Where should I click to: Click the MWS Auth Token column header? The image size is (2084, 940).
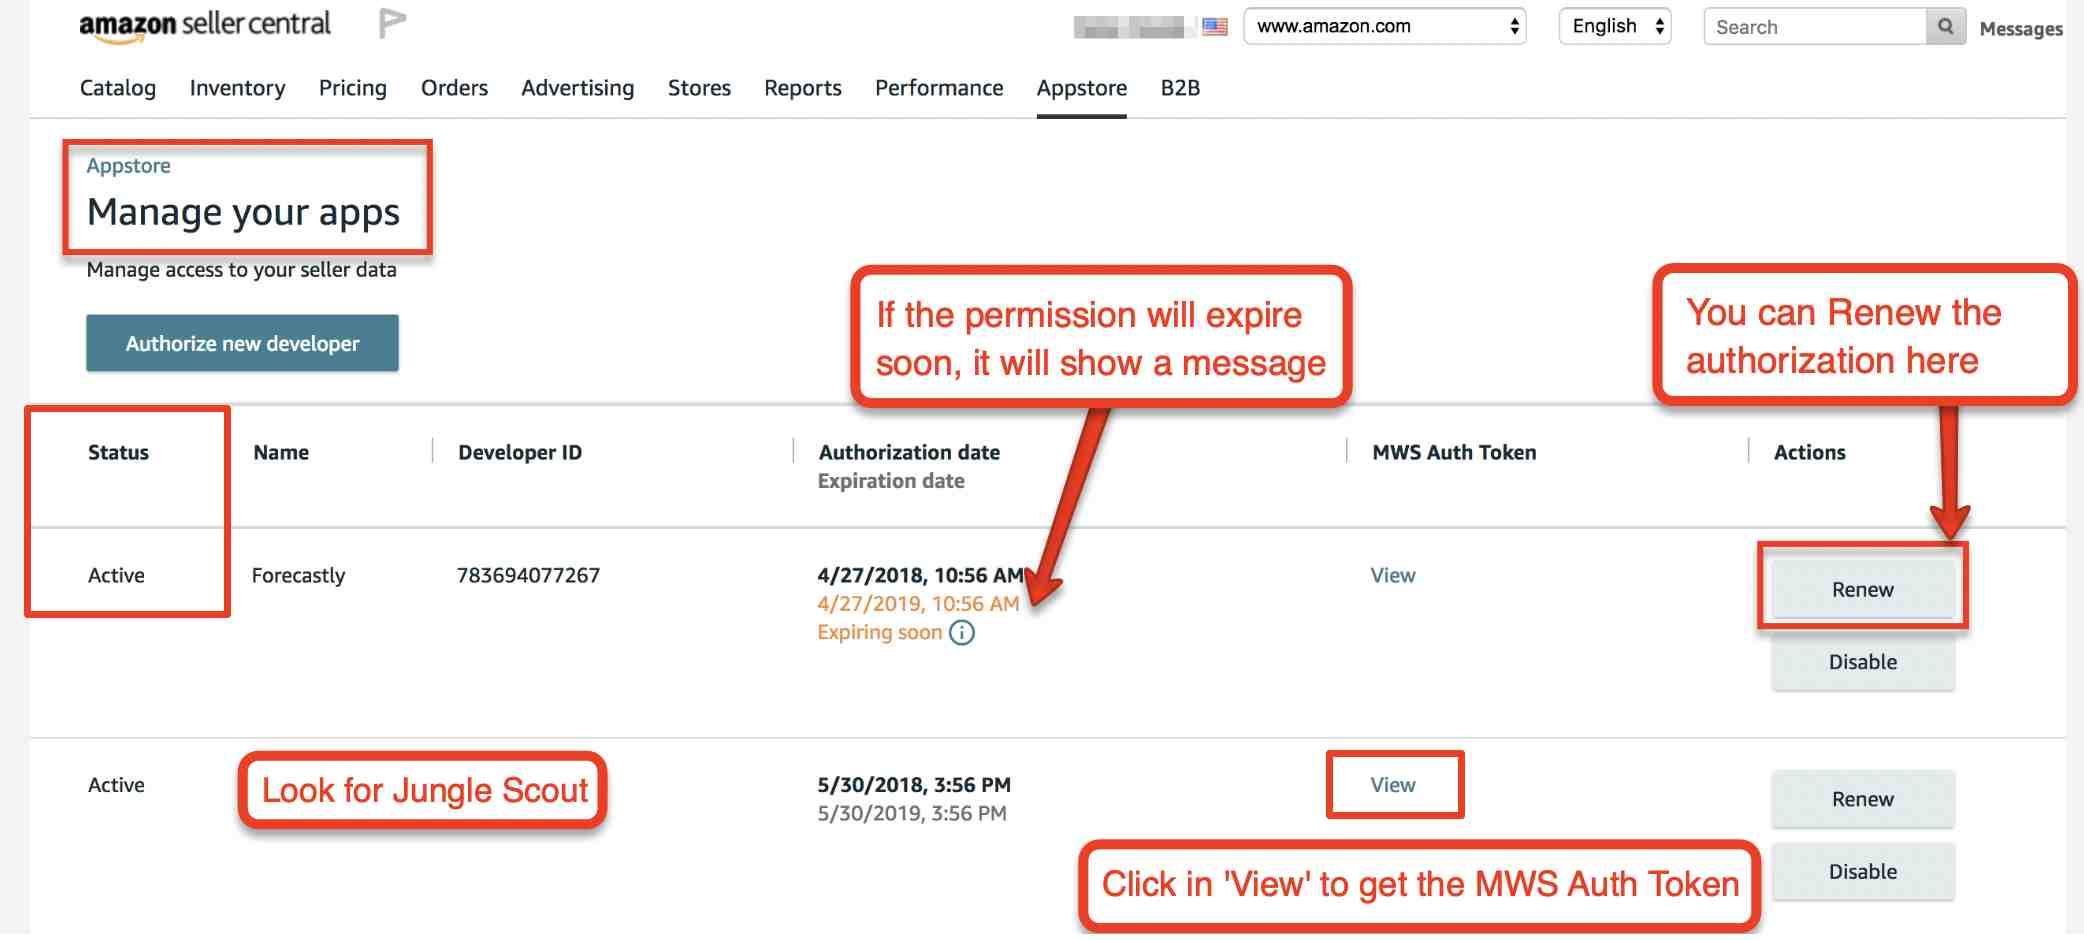1454,453
